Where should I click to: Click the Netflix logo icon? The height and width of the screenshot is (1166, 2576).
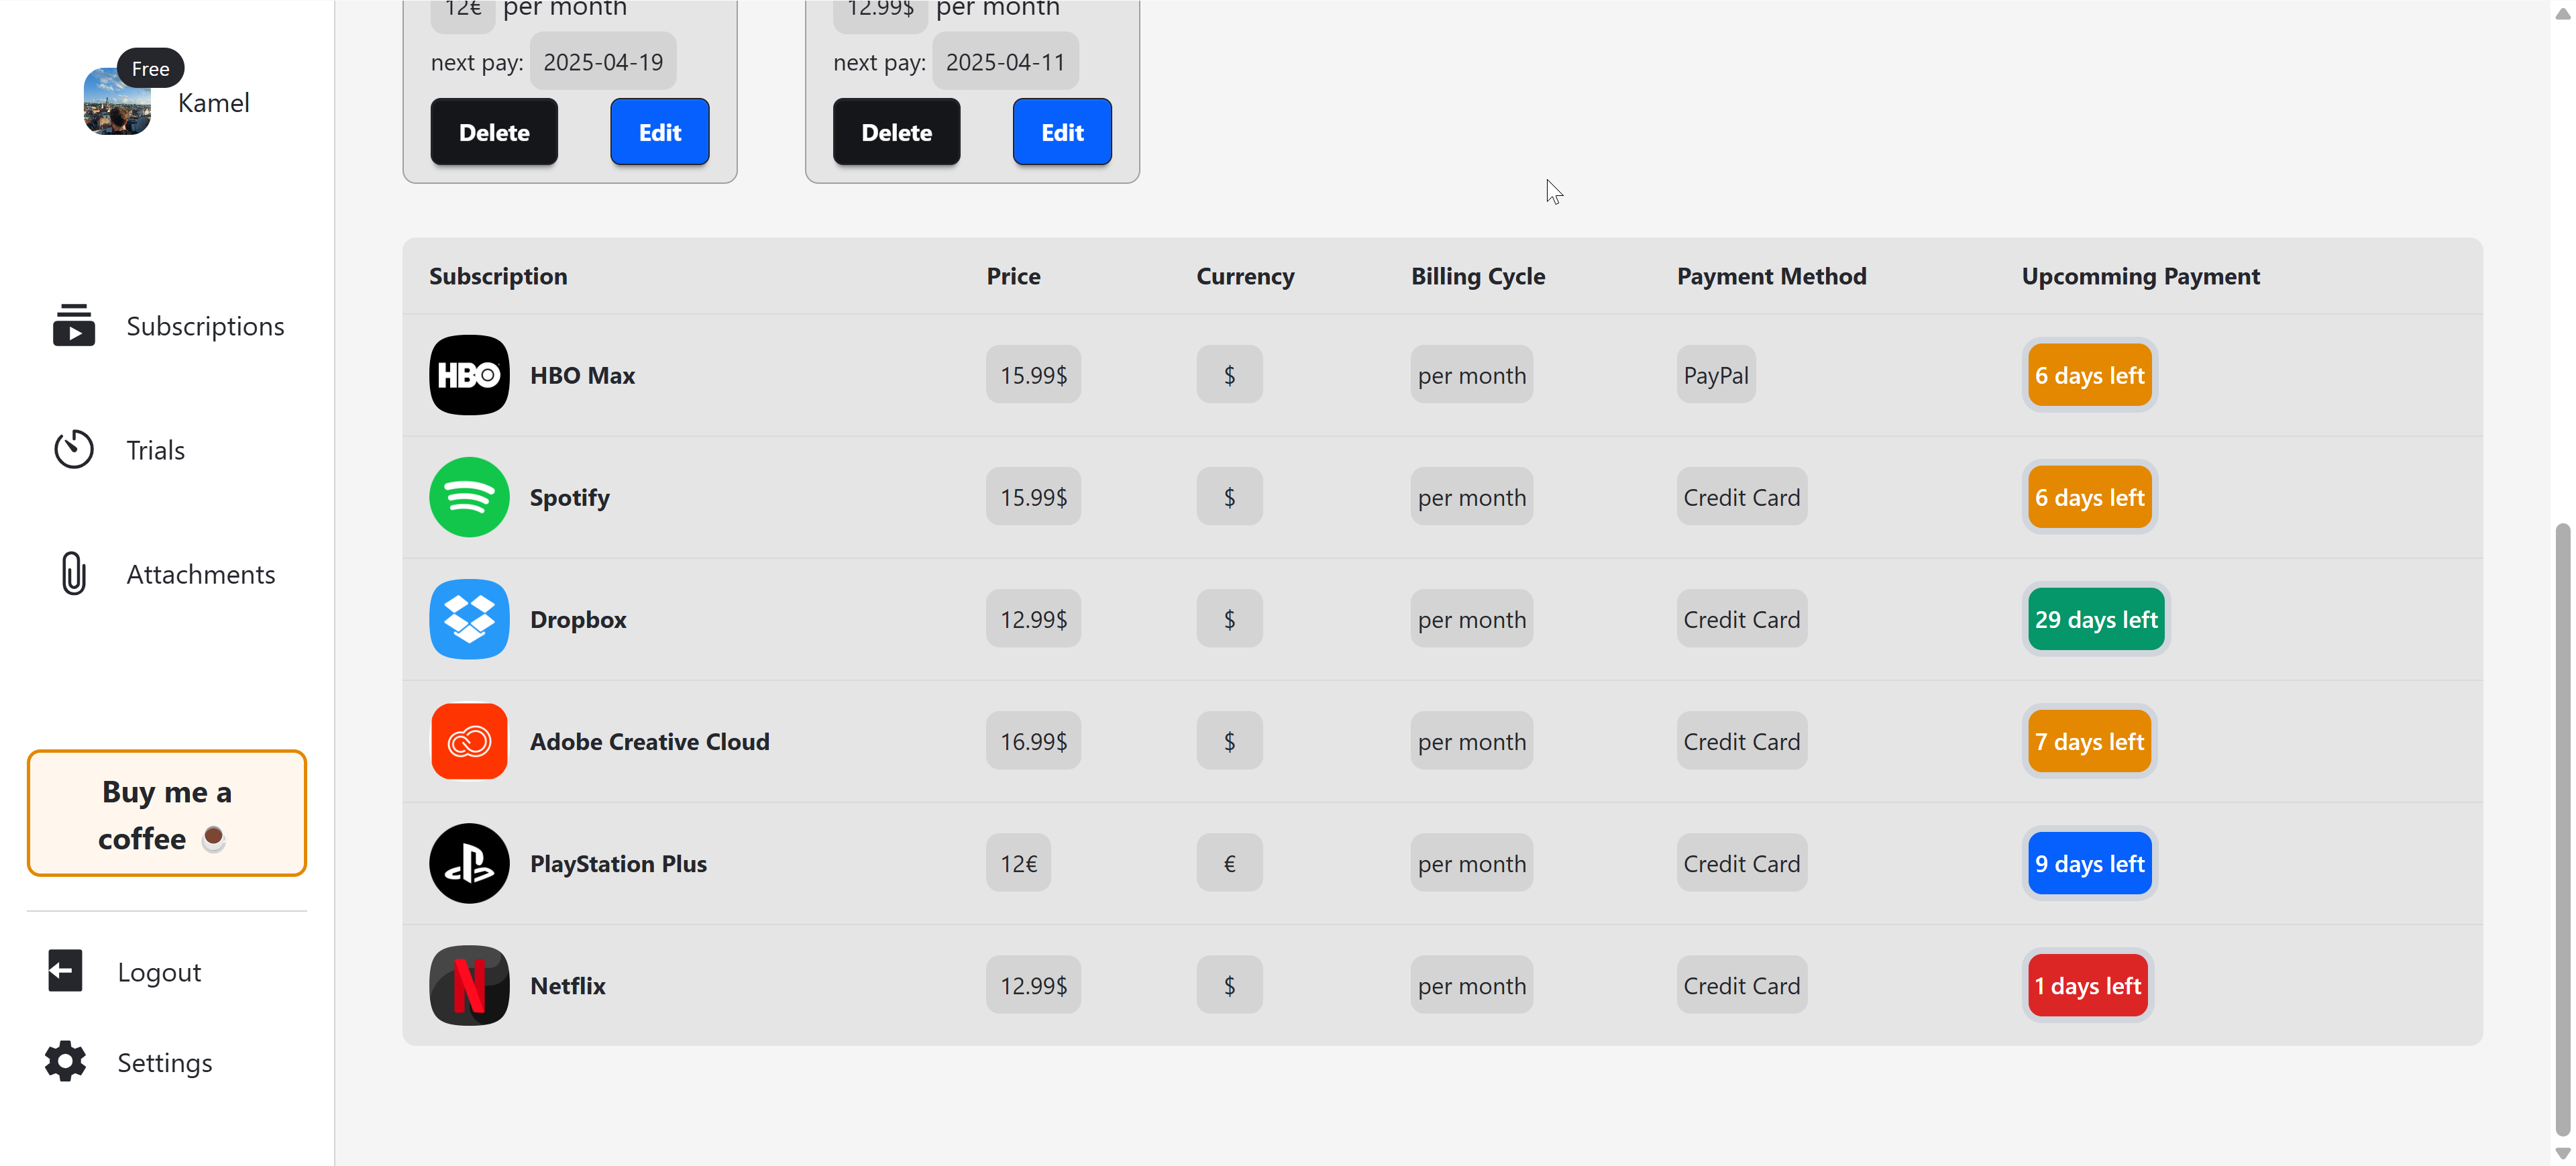[x=469, y=985]
